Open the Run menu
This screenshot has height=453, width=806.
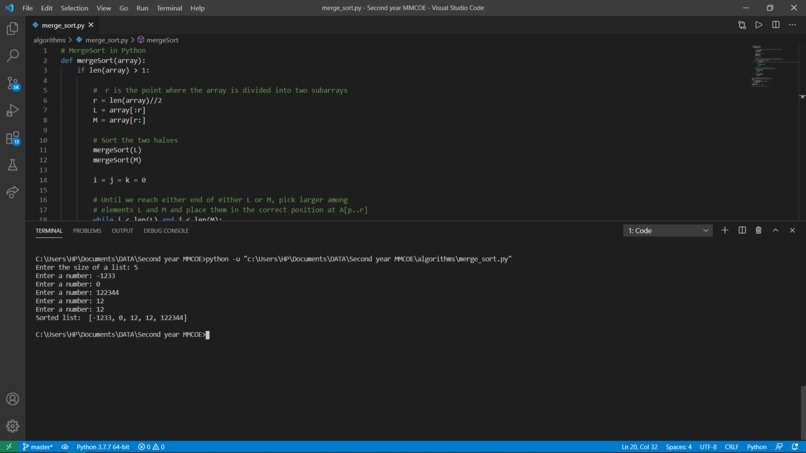click(142, 8)
